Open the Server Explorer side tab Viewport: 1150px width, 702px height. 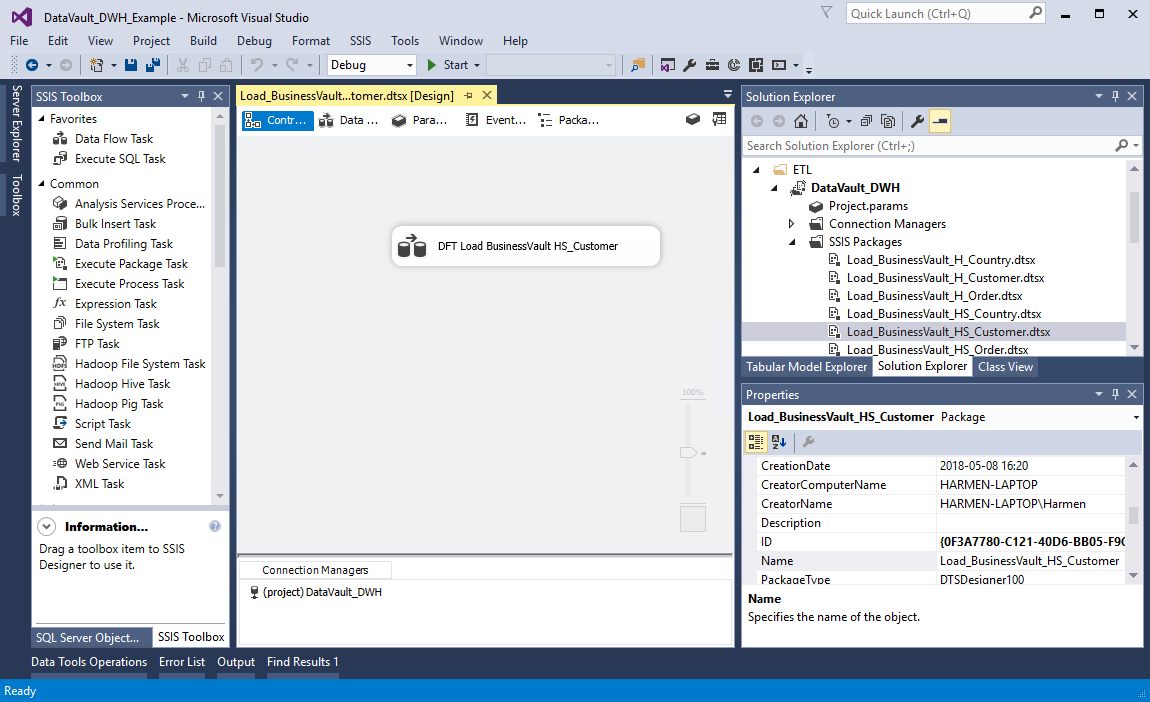pyautogui.click(x=16, y=123)
